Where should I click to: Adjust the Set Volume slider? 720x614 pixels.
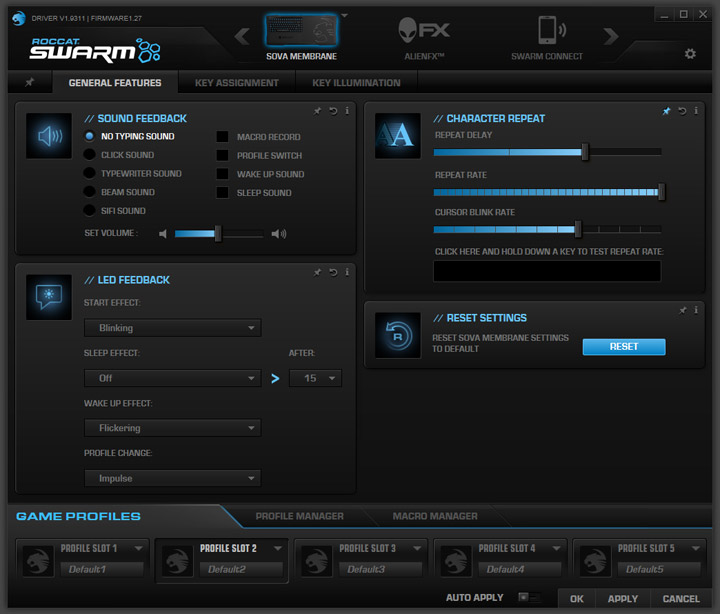click(219, 234)
